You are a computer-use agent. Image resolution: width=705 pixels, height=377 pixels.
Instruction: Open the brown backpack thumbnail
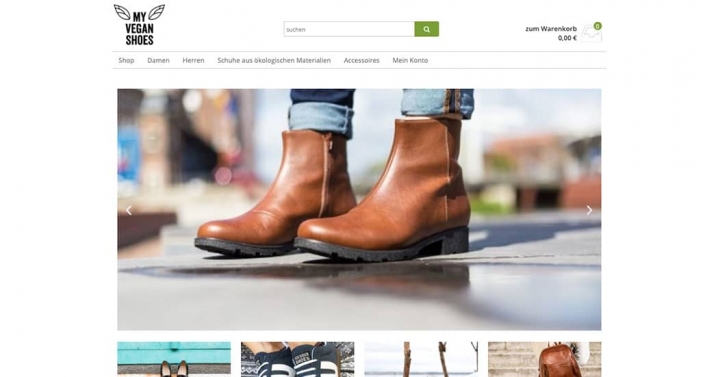click(544, 359)
